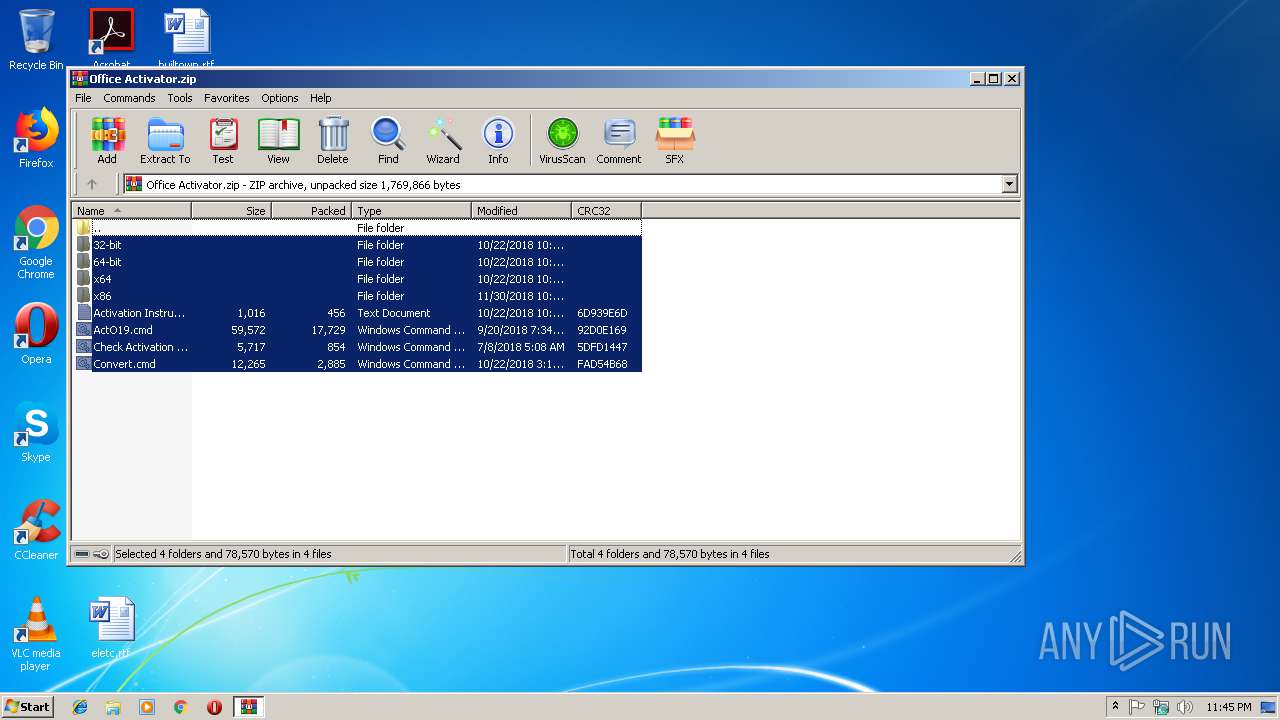Screen dimensions: 1280x720
Task: Sort by Type column header
Action: (x=411, y=210)
